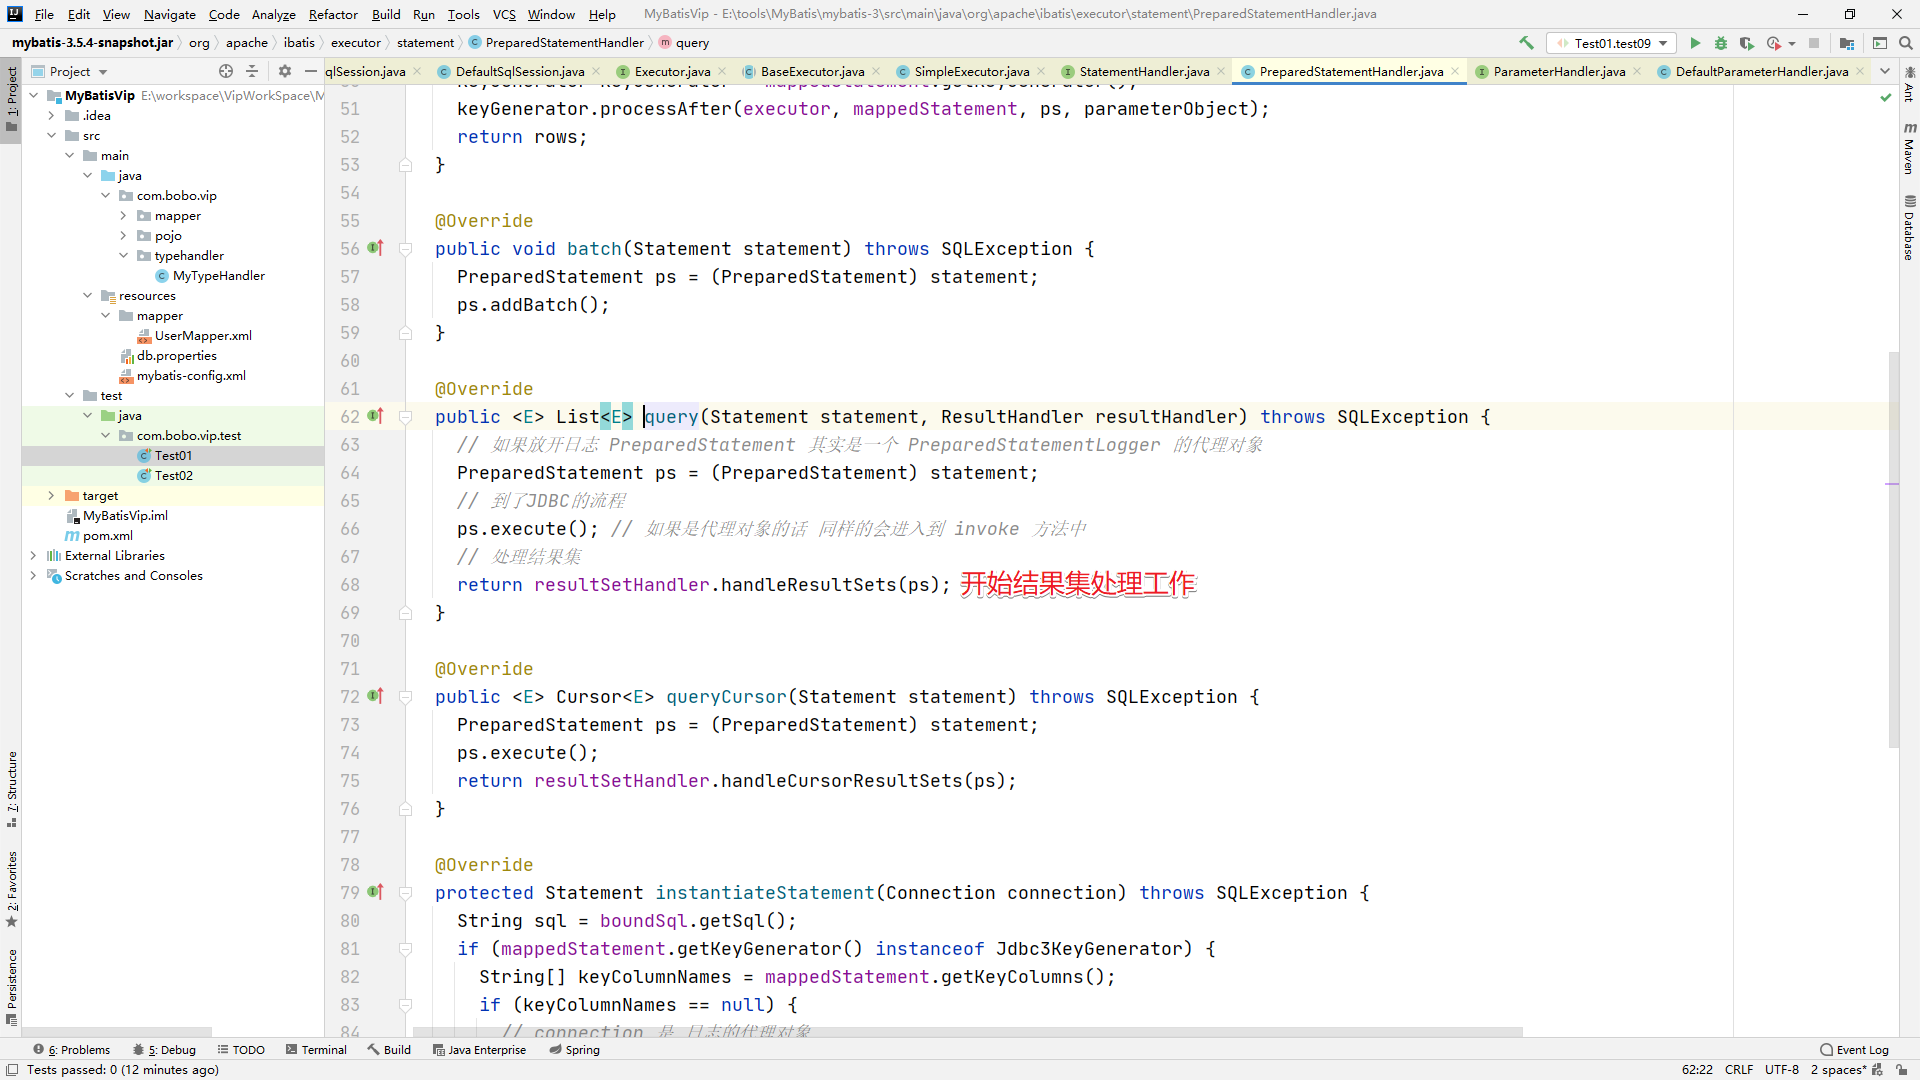The height and width of the screenshot is (1080, 1920).
Task: Open Project Structure toolbar icon
Action: pyautogui.click(x=1847, y=43)
